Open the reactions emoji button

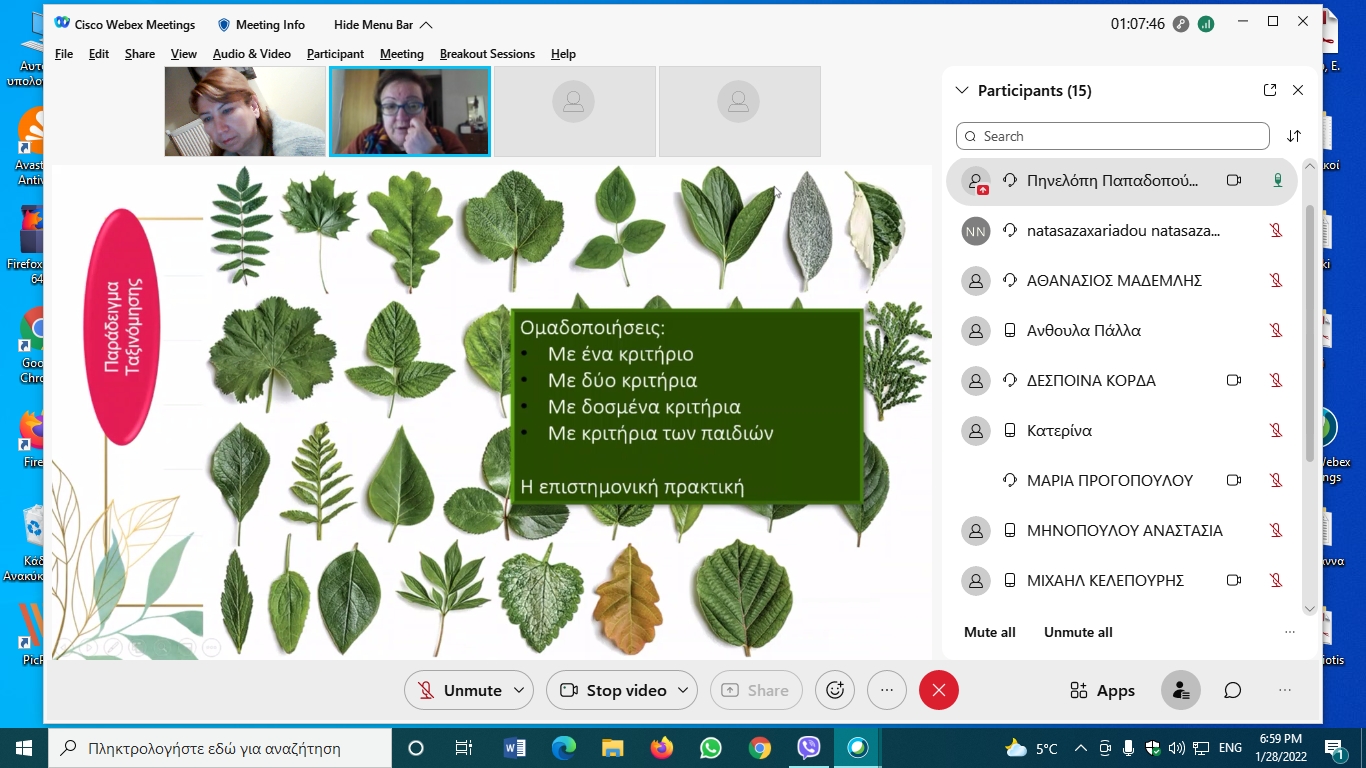(x=835, y=690)
